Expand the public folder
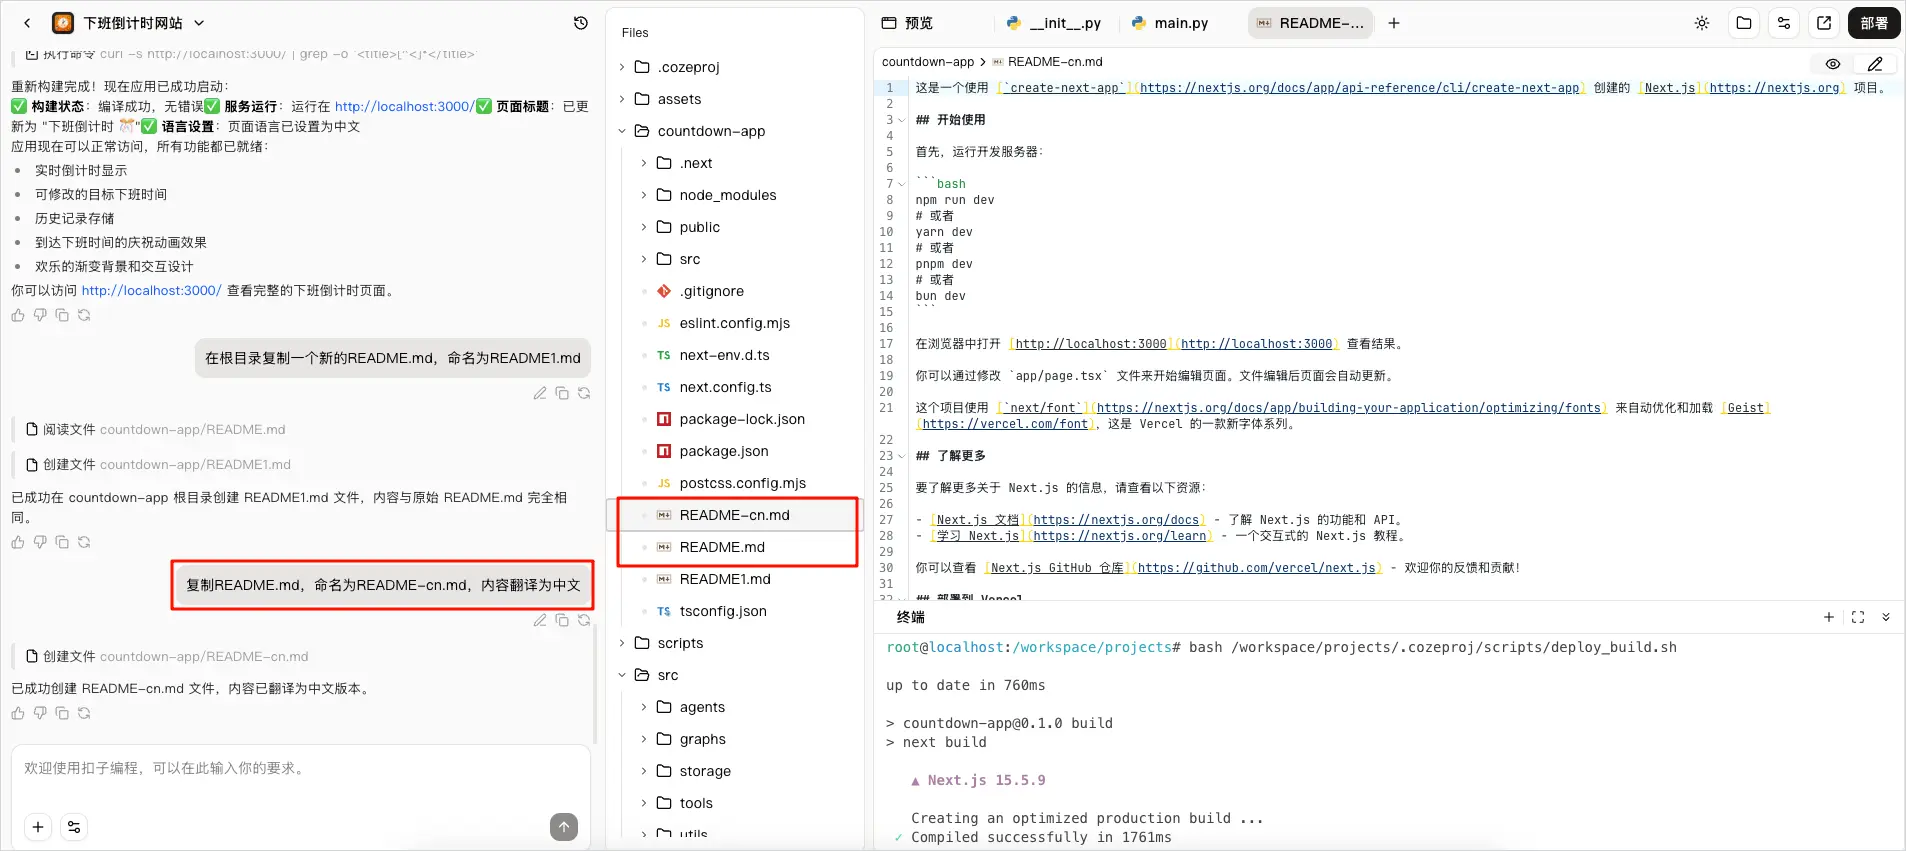 pos(644,227)
